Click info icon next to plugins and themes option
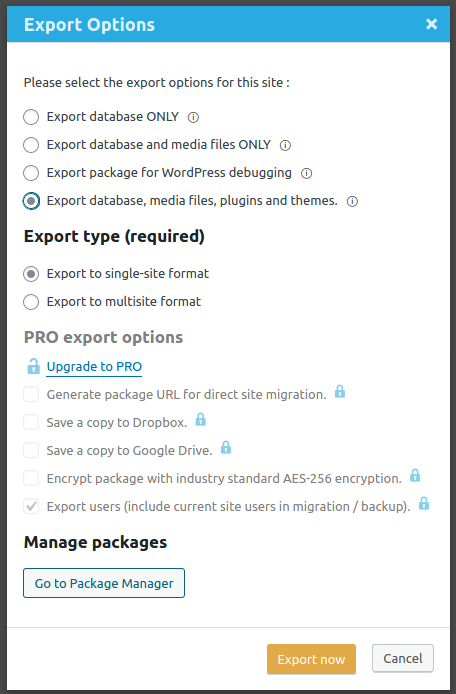This screenshot has height=694, width=456. [x=352, y=201]
